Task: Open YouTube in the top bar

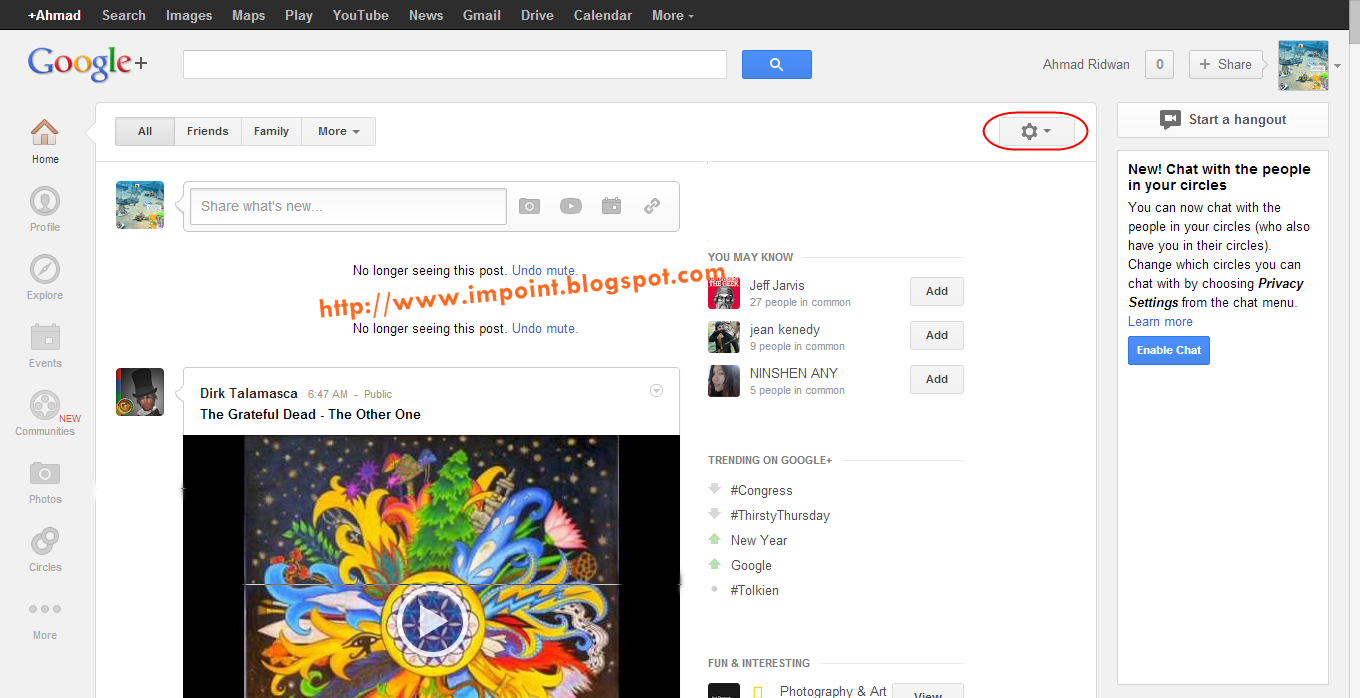Action: click(361, 15)
